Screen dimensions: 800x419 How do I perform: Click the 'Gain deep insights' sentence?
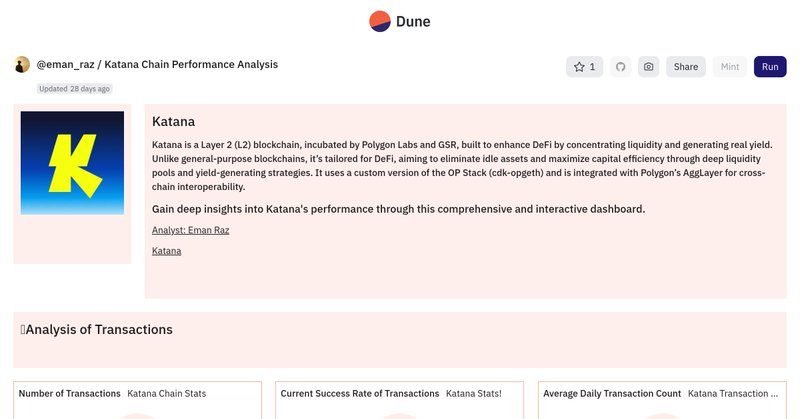point(398,209)
